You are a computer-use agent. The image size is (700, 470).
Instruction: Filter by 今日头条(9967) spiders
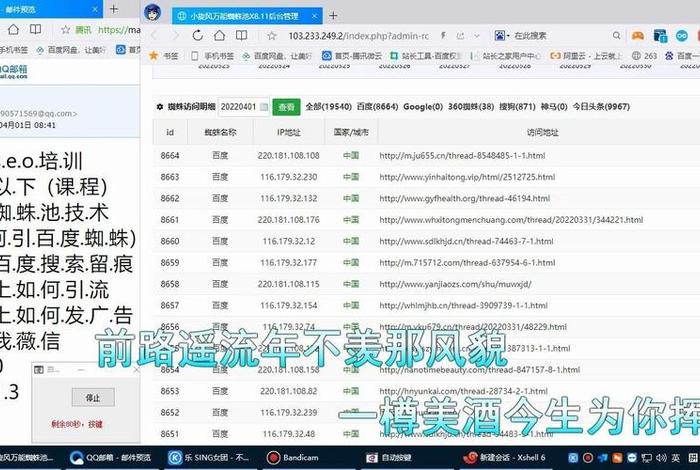pyautogui.click(x=601, y=107)
